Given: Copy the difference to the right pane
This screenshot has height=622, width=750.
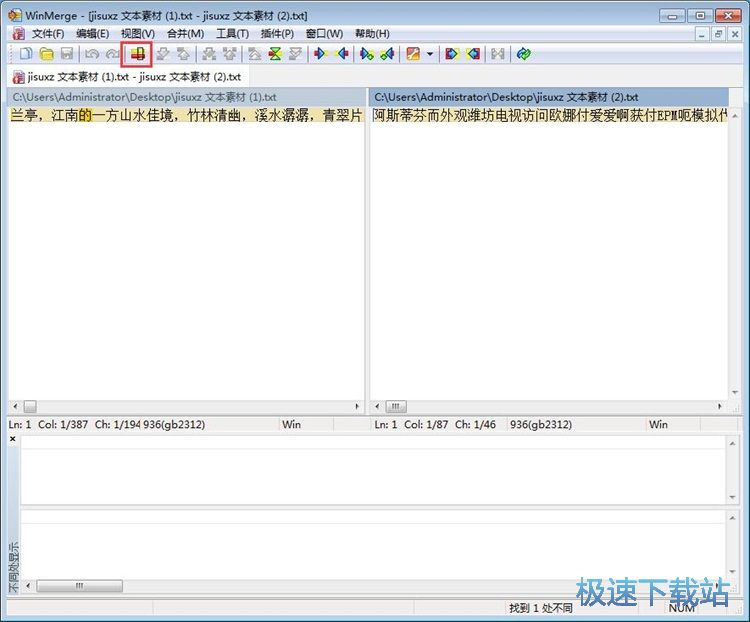Looking at the screenshot, I should pos(320,54).
